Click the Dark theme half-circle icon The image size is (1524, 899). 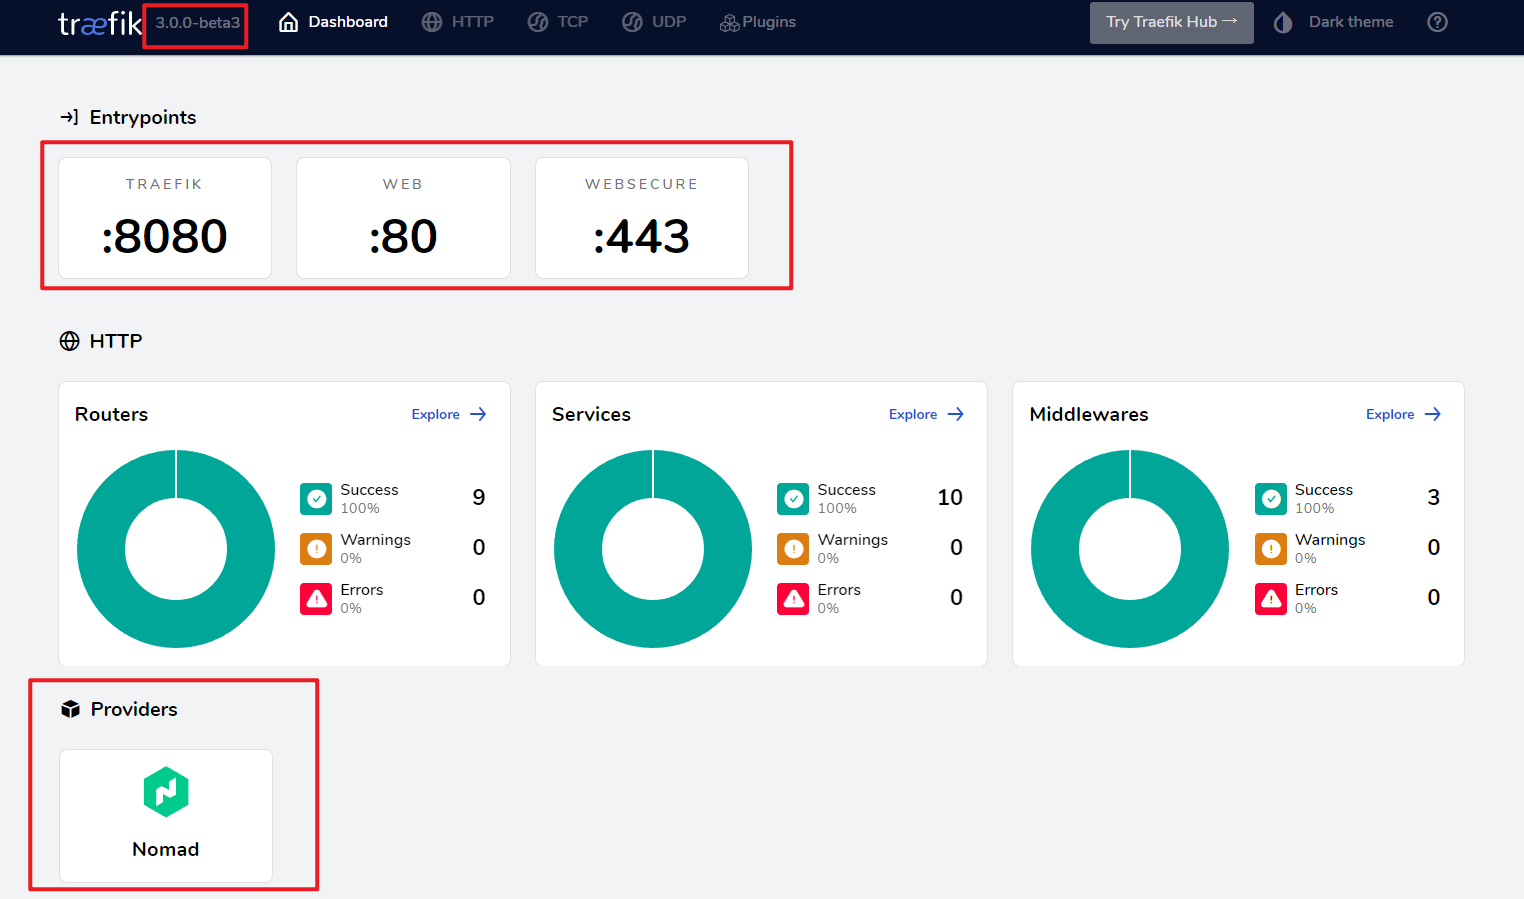(x=1283, y=22)
